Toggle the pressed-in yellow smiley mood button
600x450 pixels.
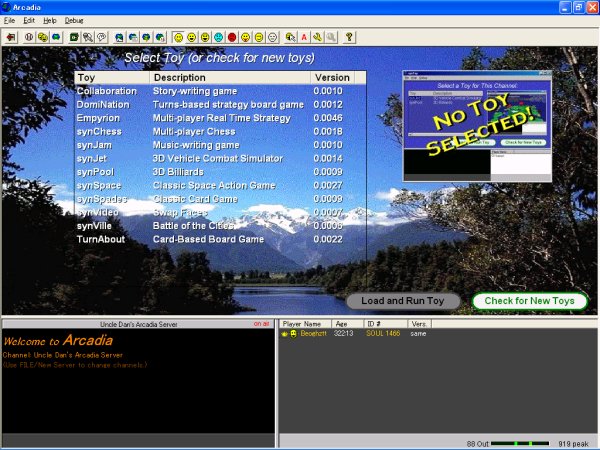click(x=178, y=37)
